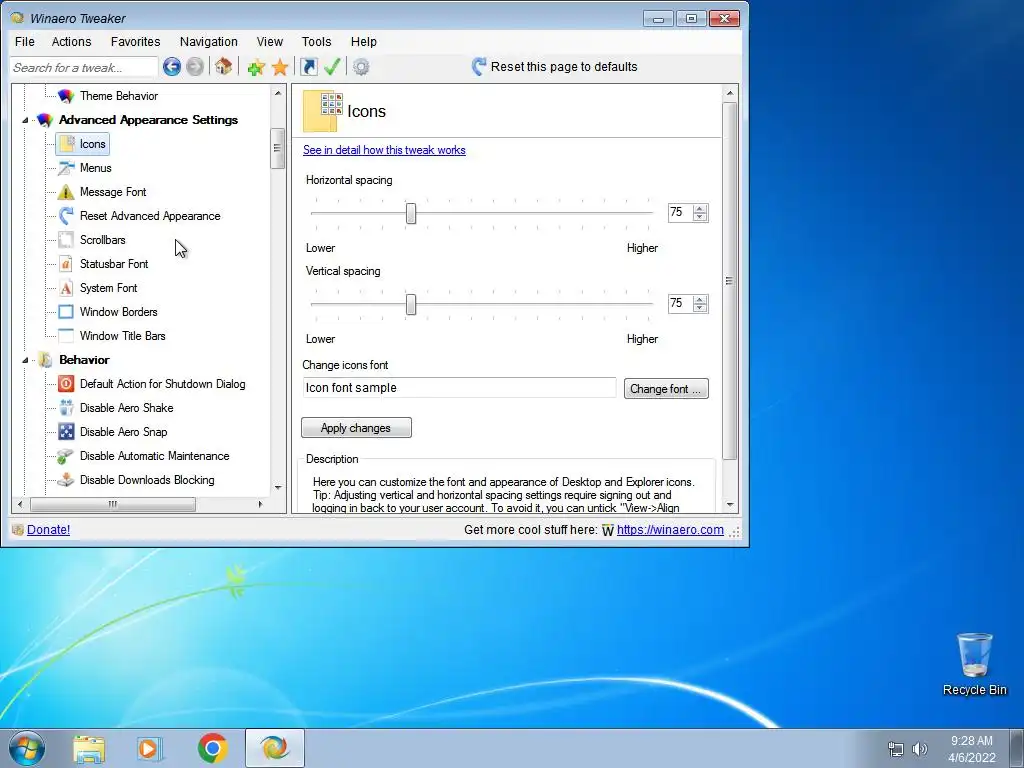Click Apply changes button
This screenshot has width=1024, height=768.
[x=356, y=428]
